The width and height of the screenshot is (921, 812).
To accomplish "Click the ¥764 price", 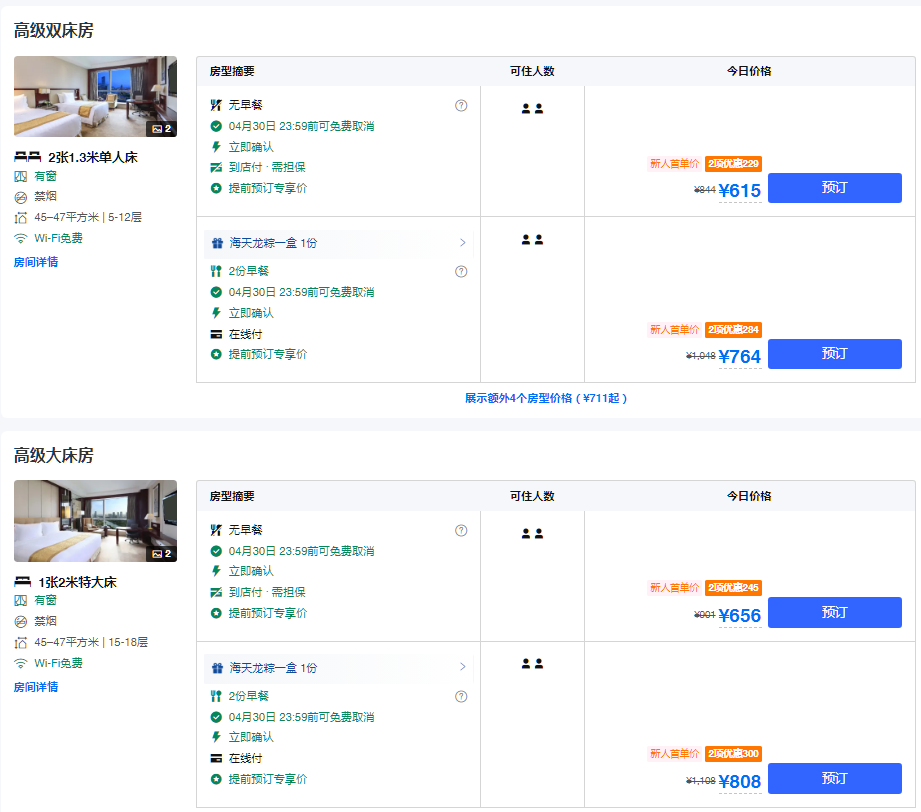I will (x=740, y=357).
